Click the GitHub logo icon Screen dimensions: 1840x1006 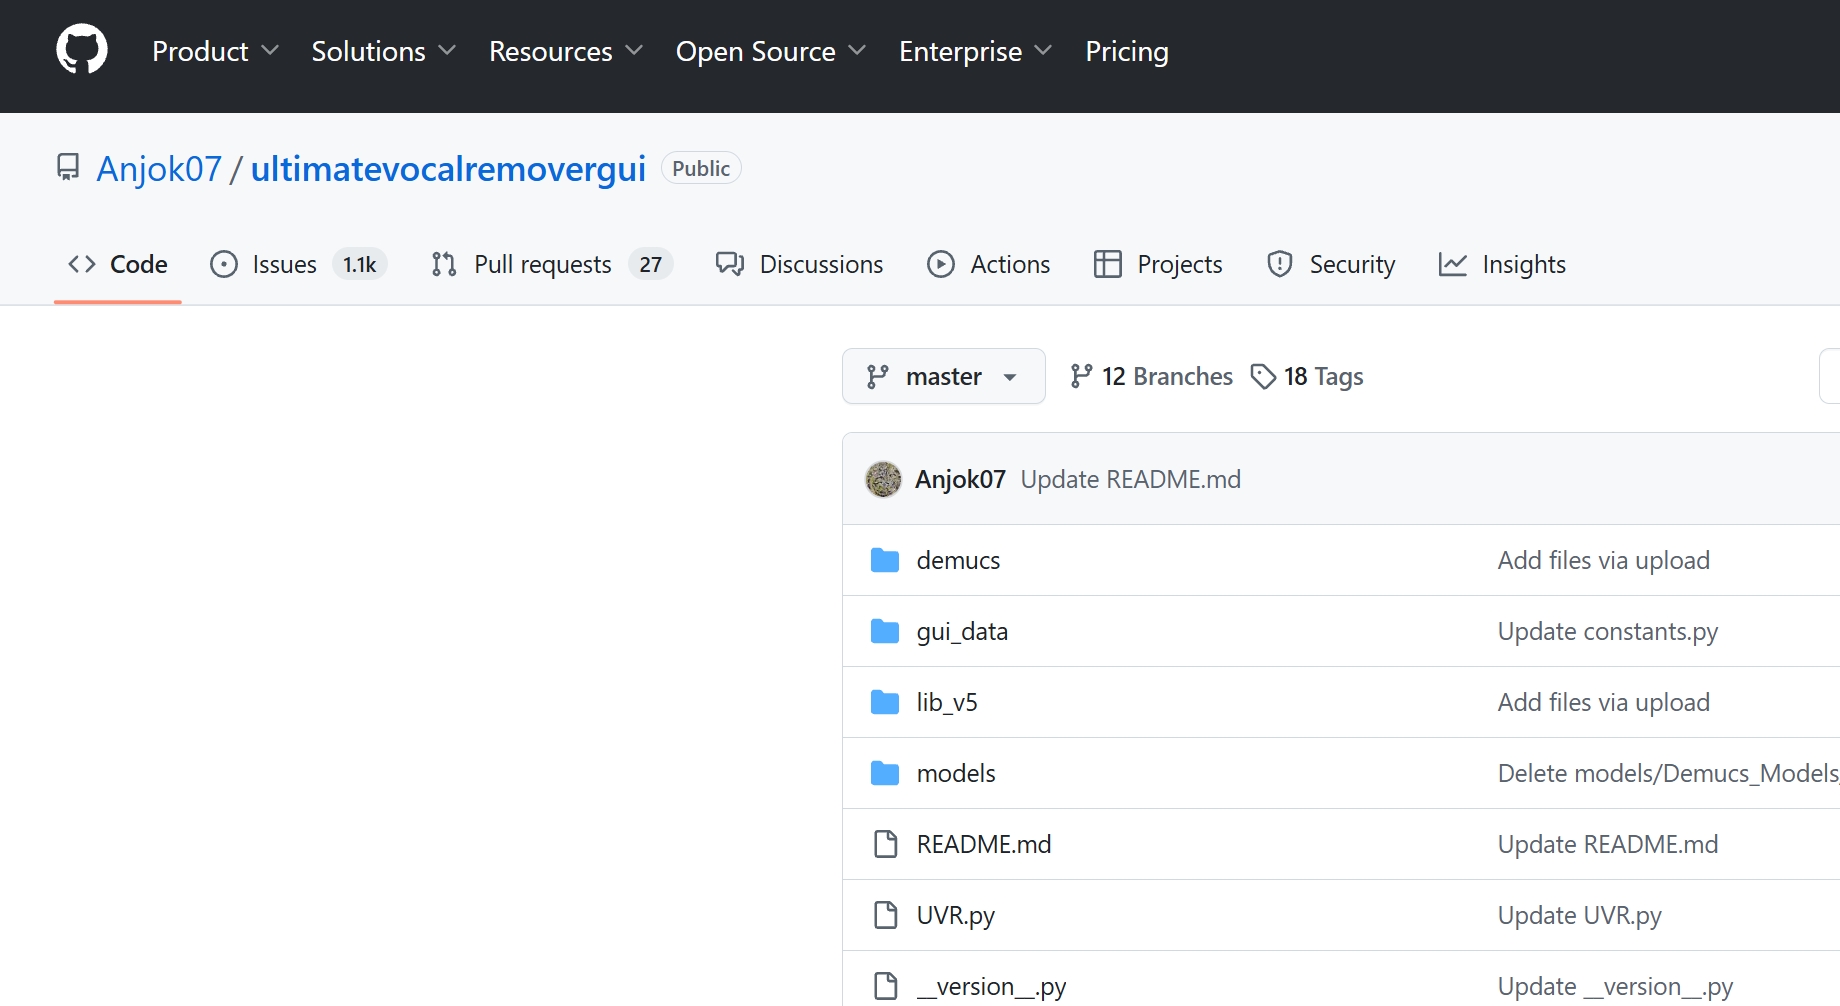[82, 50]
